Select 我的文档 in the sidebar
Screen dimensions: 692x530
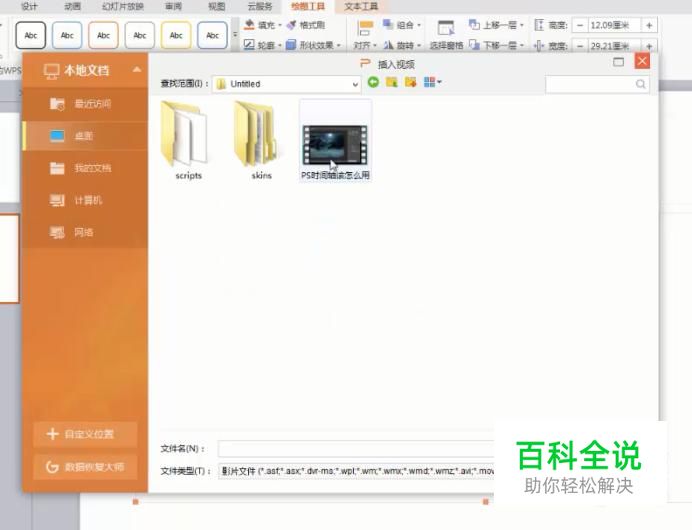click(85, 168)
